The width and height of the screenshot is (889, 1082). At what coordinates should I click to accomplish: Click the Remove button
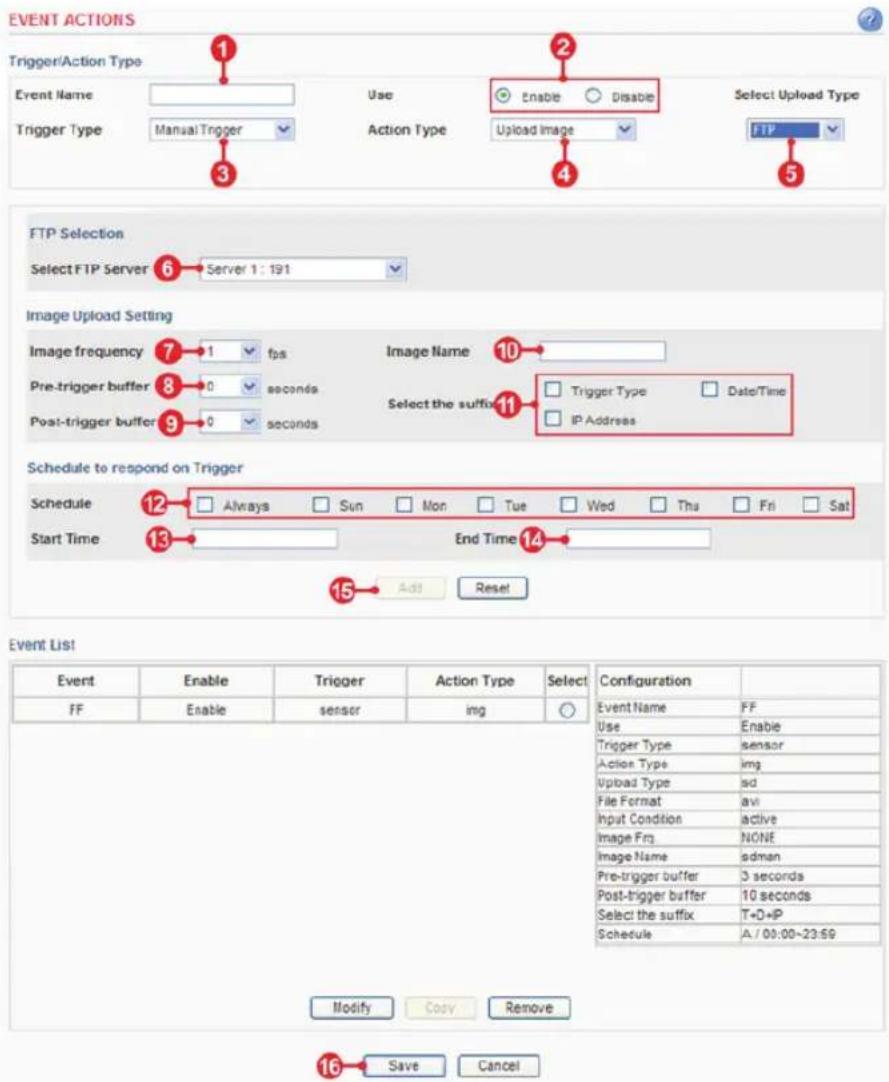pos(529,1008)
